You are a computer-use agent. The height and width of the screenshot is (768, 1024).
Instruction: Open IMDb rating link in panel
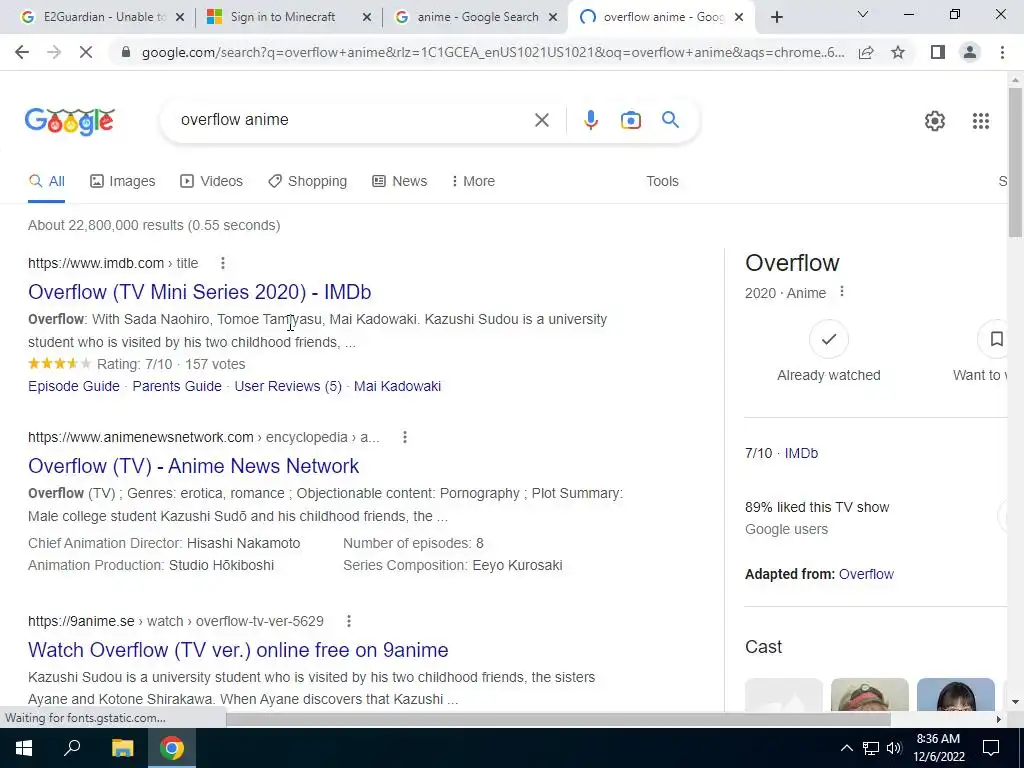[801, 453]
